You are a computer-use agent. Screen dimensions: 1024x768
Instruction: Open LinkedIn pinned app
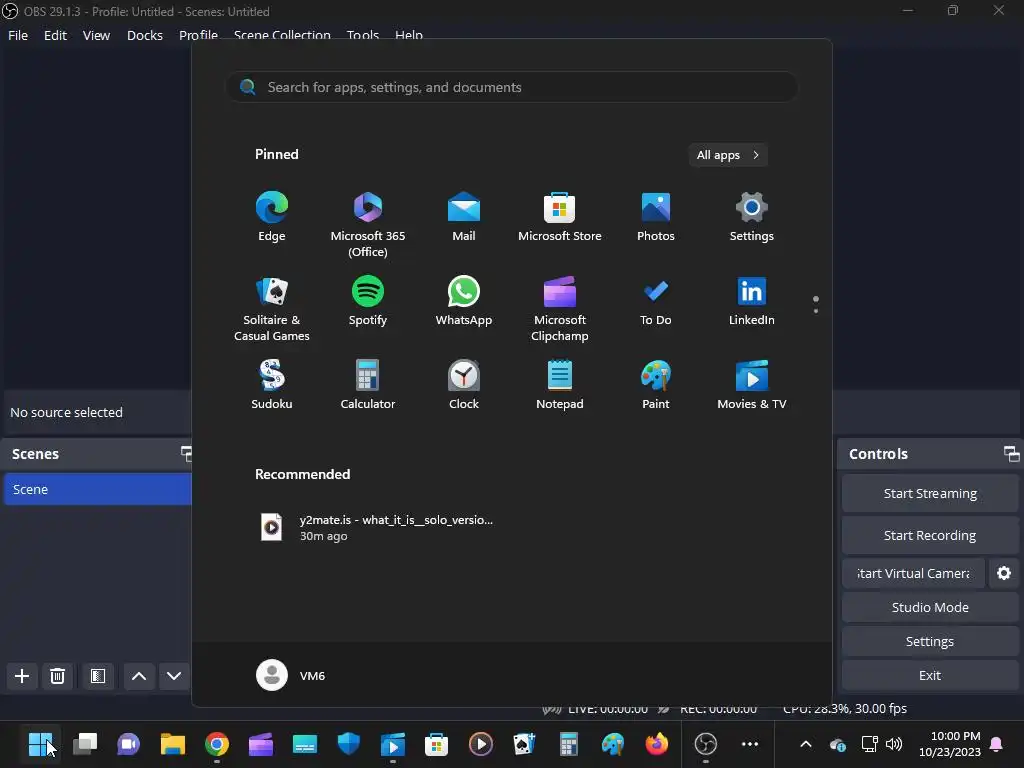pyautogui.click(x=752, y=301)
